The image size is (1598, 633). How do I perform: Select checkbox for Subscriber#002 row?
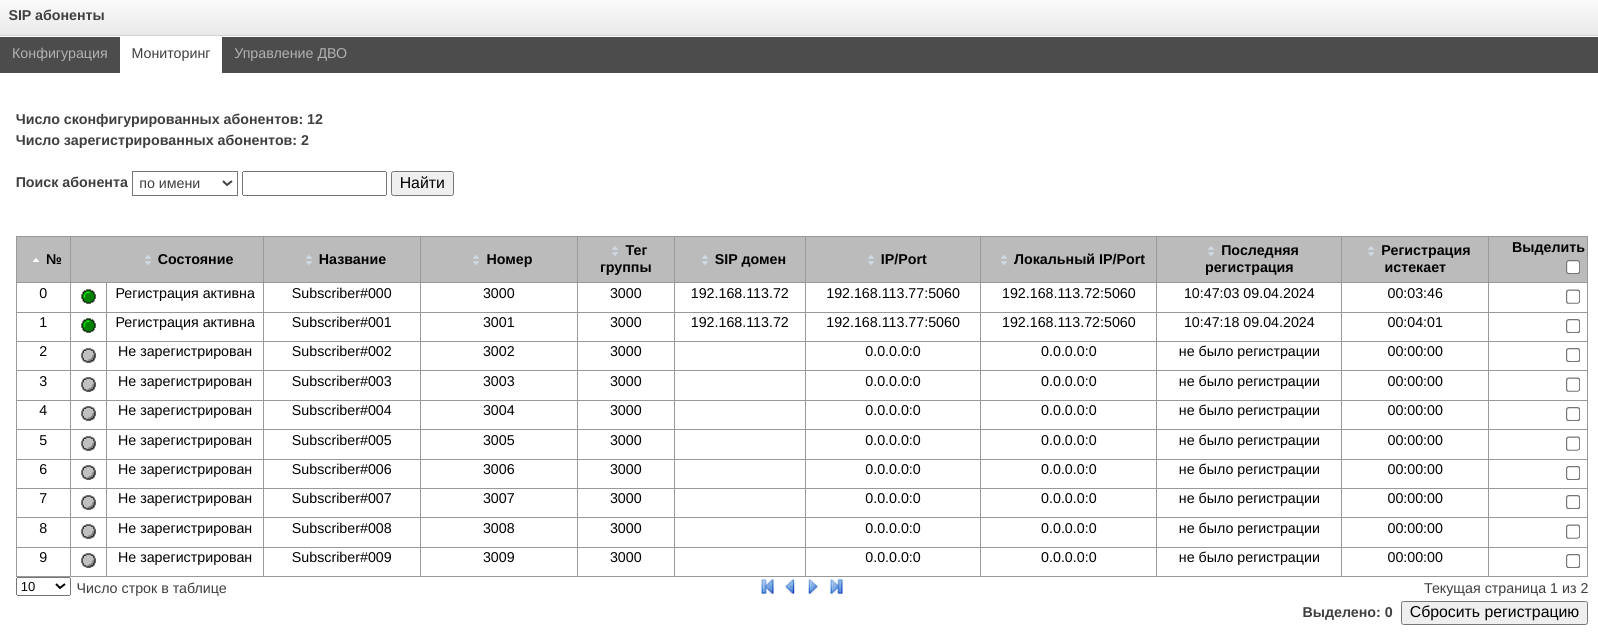[1573, 355]
